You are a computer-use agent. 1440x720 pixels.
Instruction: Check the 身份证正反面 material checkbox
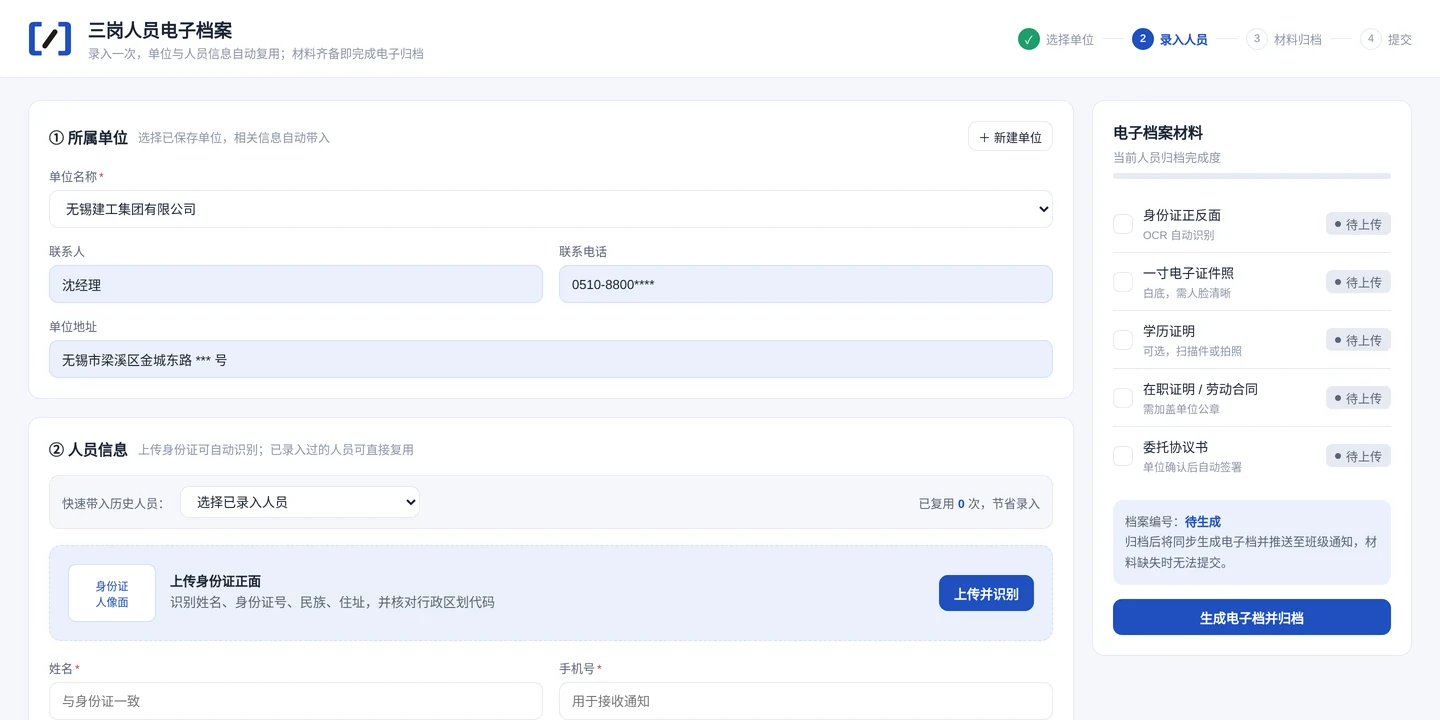1123,224
